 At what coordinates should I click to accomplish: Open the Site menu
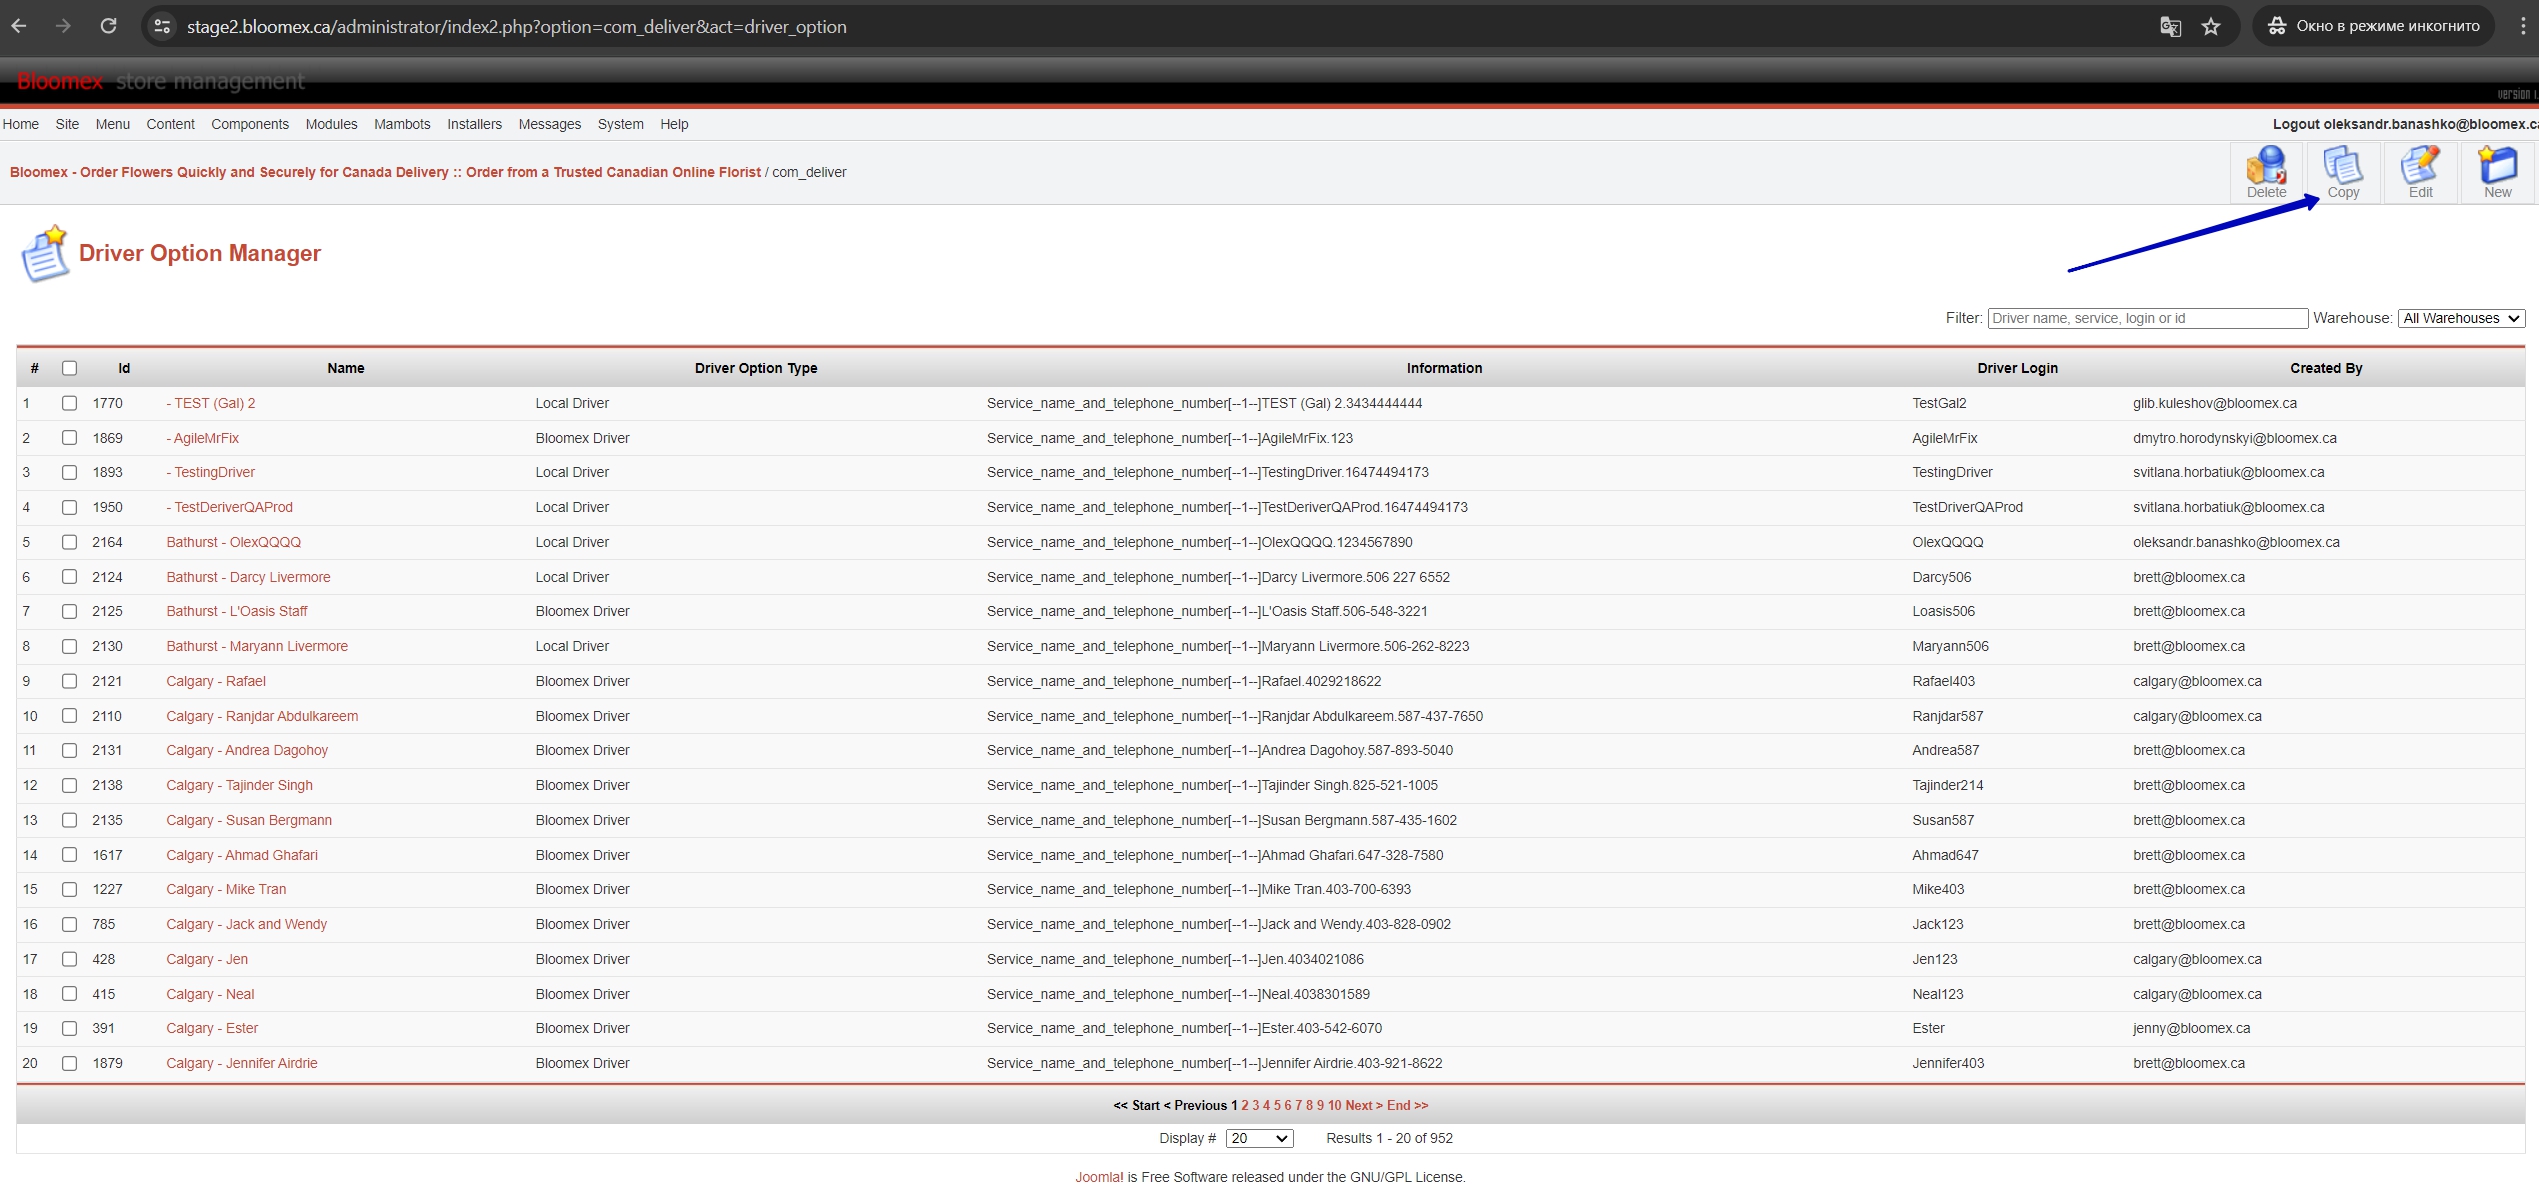coord(67,124)
